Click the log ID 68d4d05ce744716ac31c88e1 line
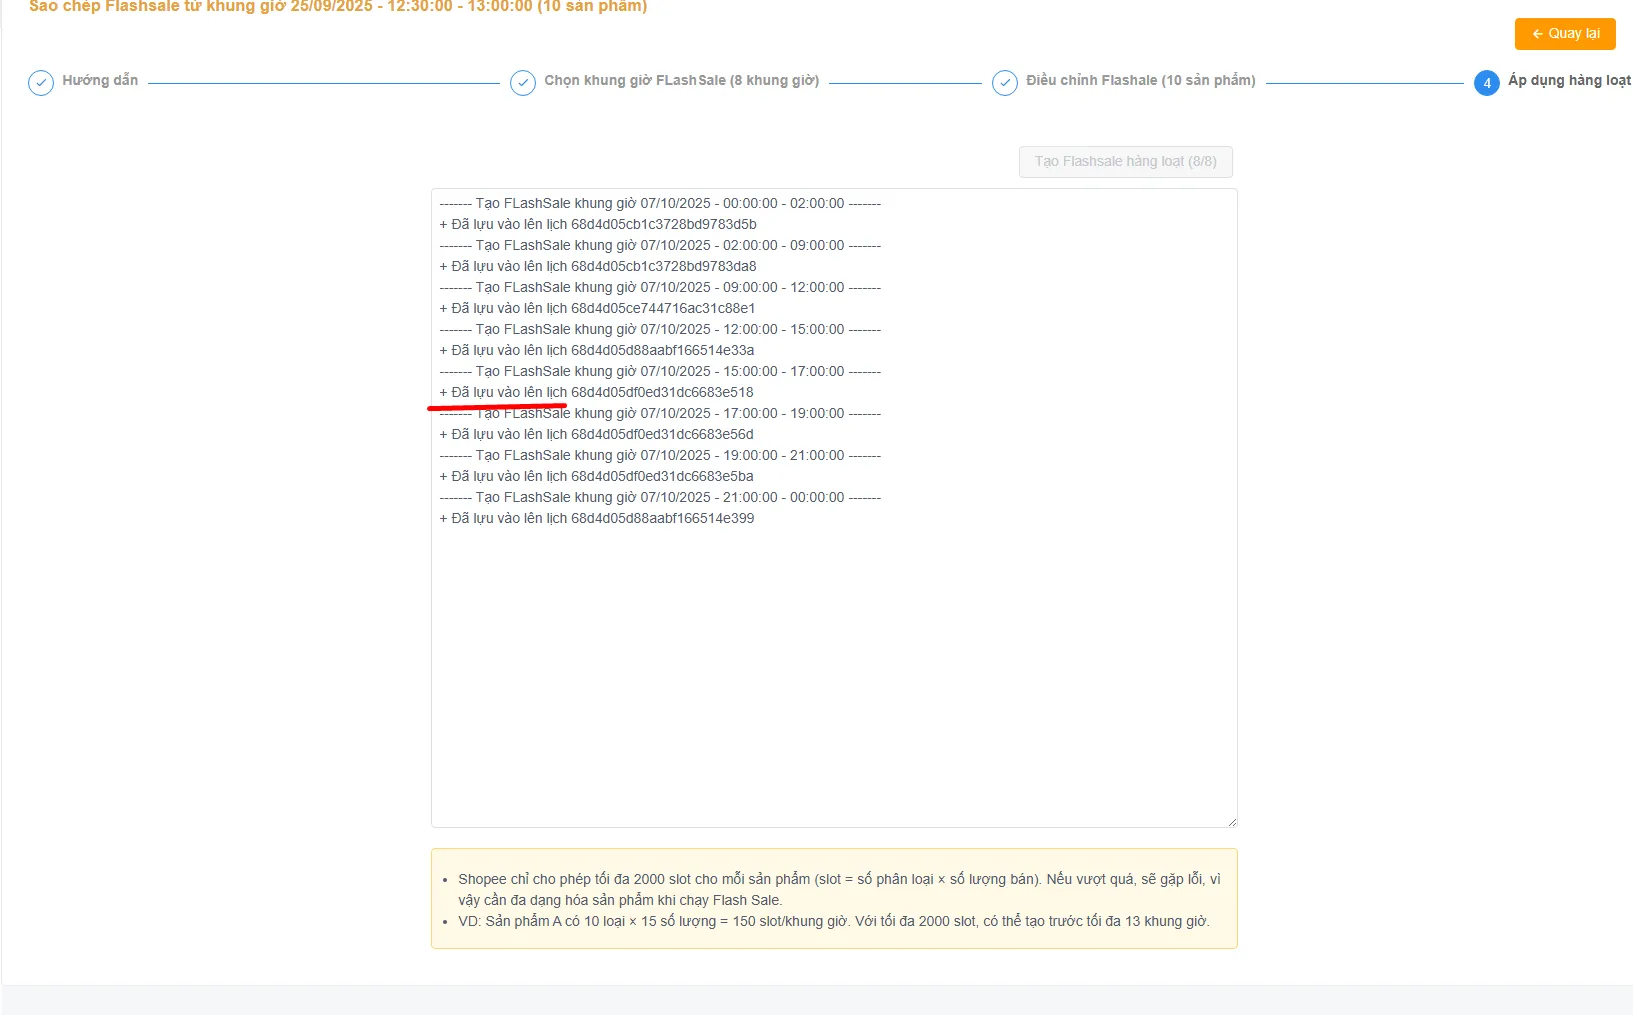Screen dimensions: 1633x1015 tap(597, 308)
